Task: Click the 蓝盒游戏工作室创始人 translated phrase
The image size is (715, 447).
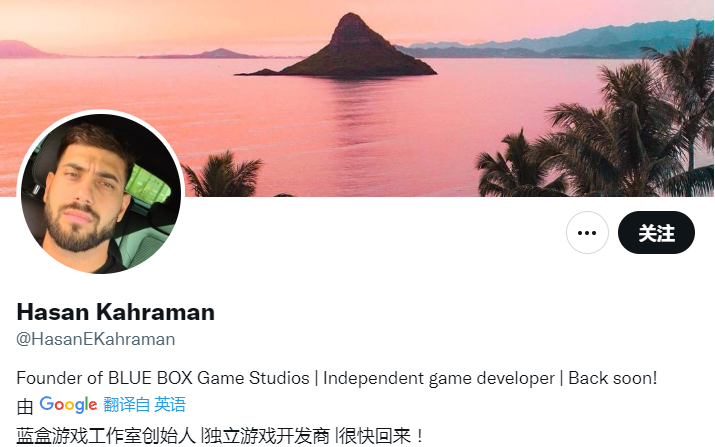Action: (106, 436)
